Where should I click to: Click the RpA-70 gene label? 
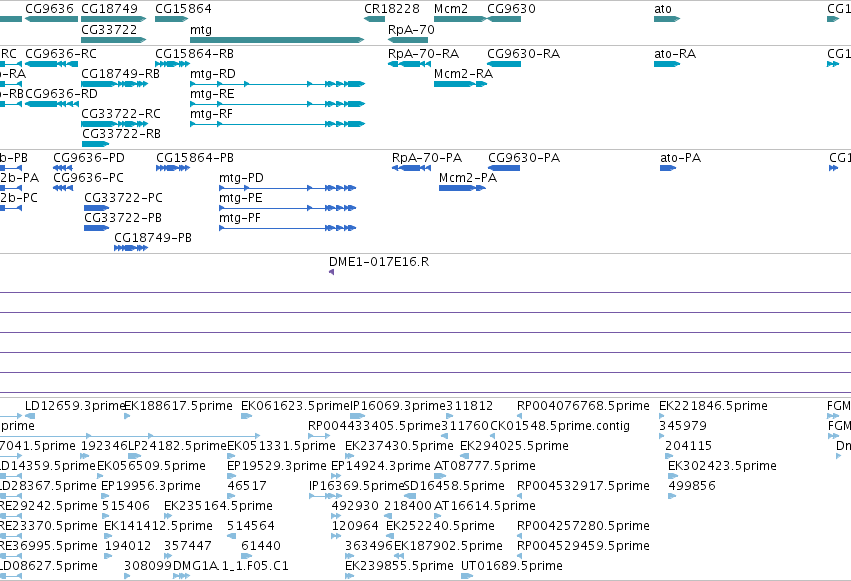point(411,29)
